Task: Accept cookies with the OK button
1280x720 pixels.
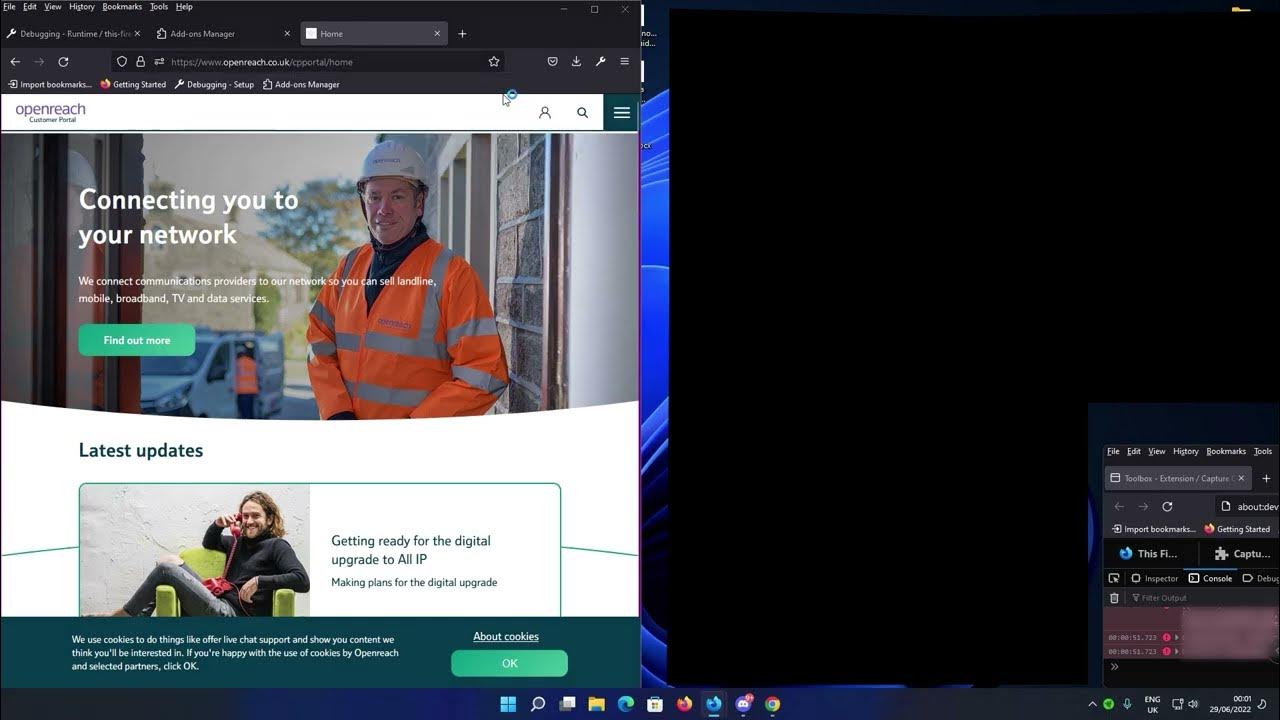Action: 510,663
